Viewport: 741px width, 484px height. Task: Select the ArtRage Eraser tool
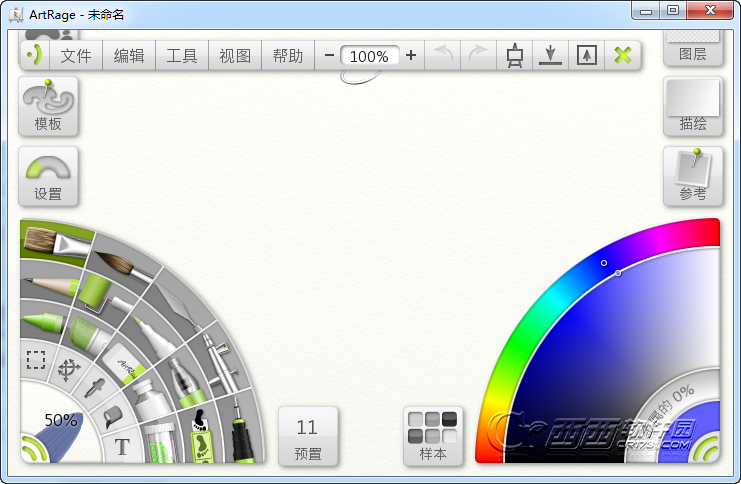(x=125, y=365)
